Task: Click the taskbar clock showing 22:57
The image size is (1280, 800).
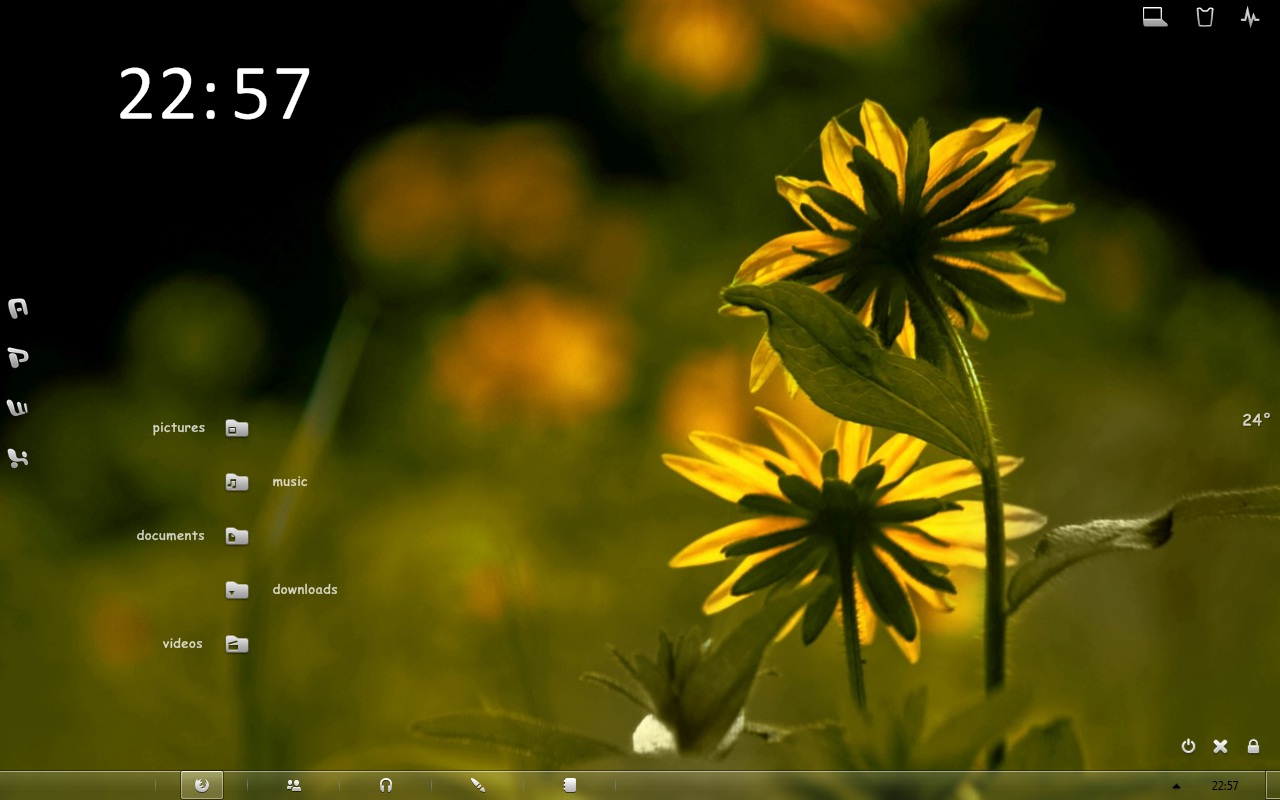Action: 1225,786
